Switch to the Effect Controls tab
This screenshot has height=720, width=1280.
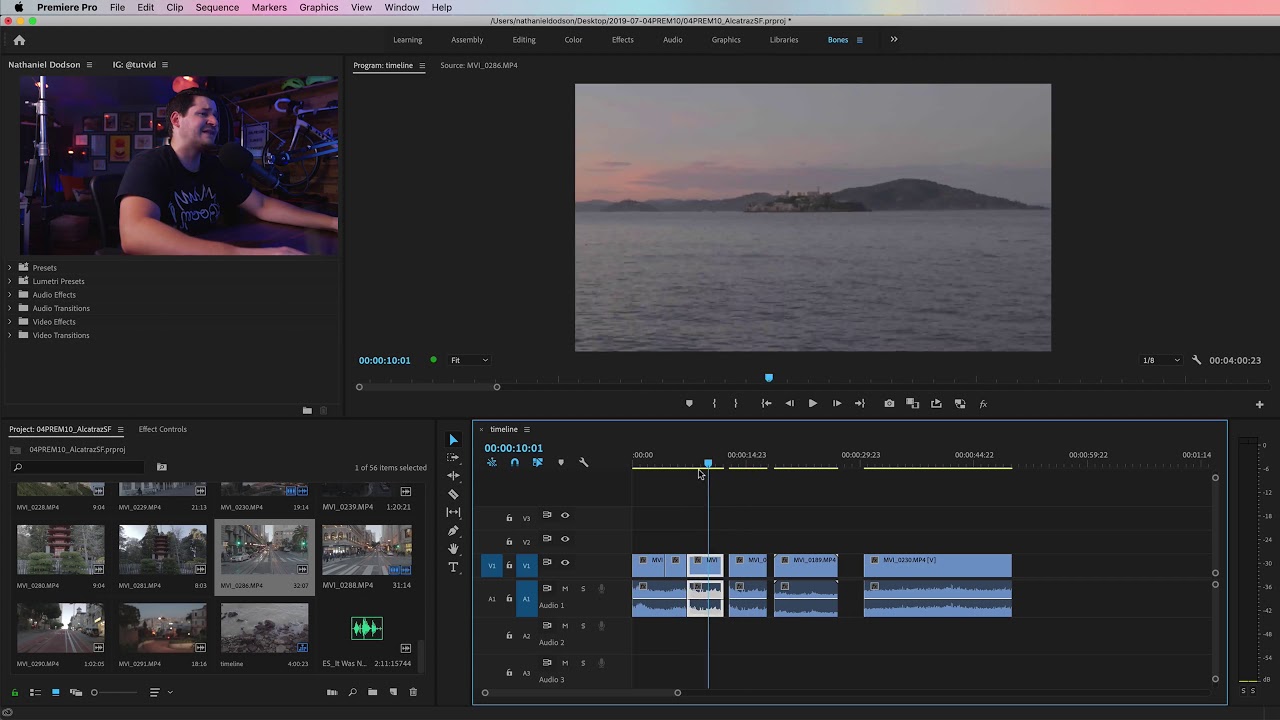tap(162, 429)
